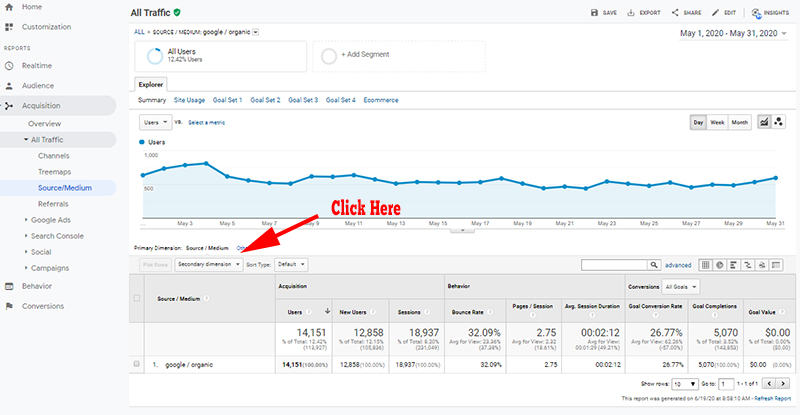Open the Referrals report in sidebar
The height and width of the screenshot is (415, 800).
pos(53,204)
